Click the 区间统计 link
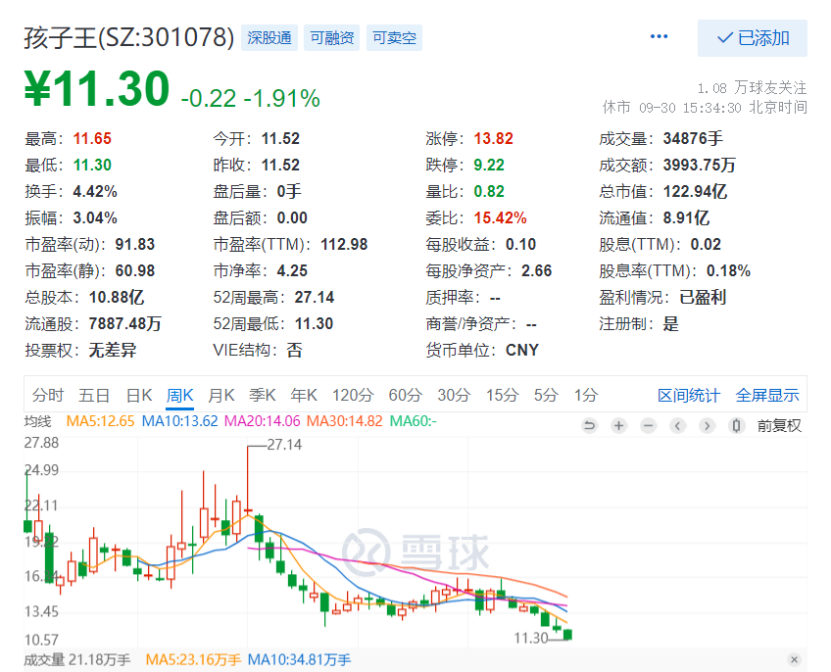831x672 pixels. pyautogui.click(x=688, y=395)
